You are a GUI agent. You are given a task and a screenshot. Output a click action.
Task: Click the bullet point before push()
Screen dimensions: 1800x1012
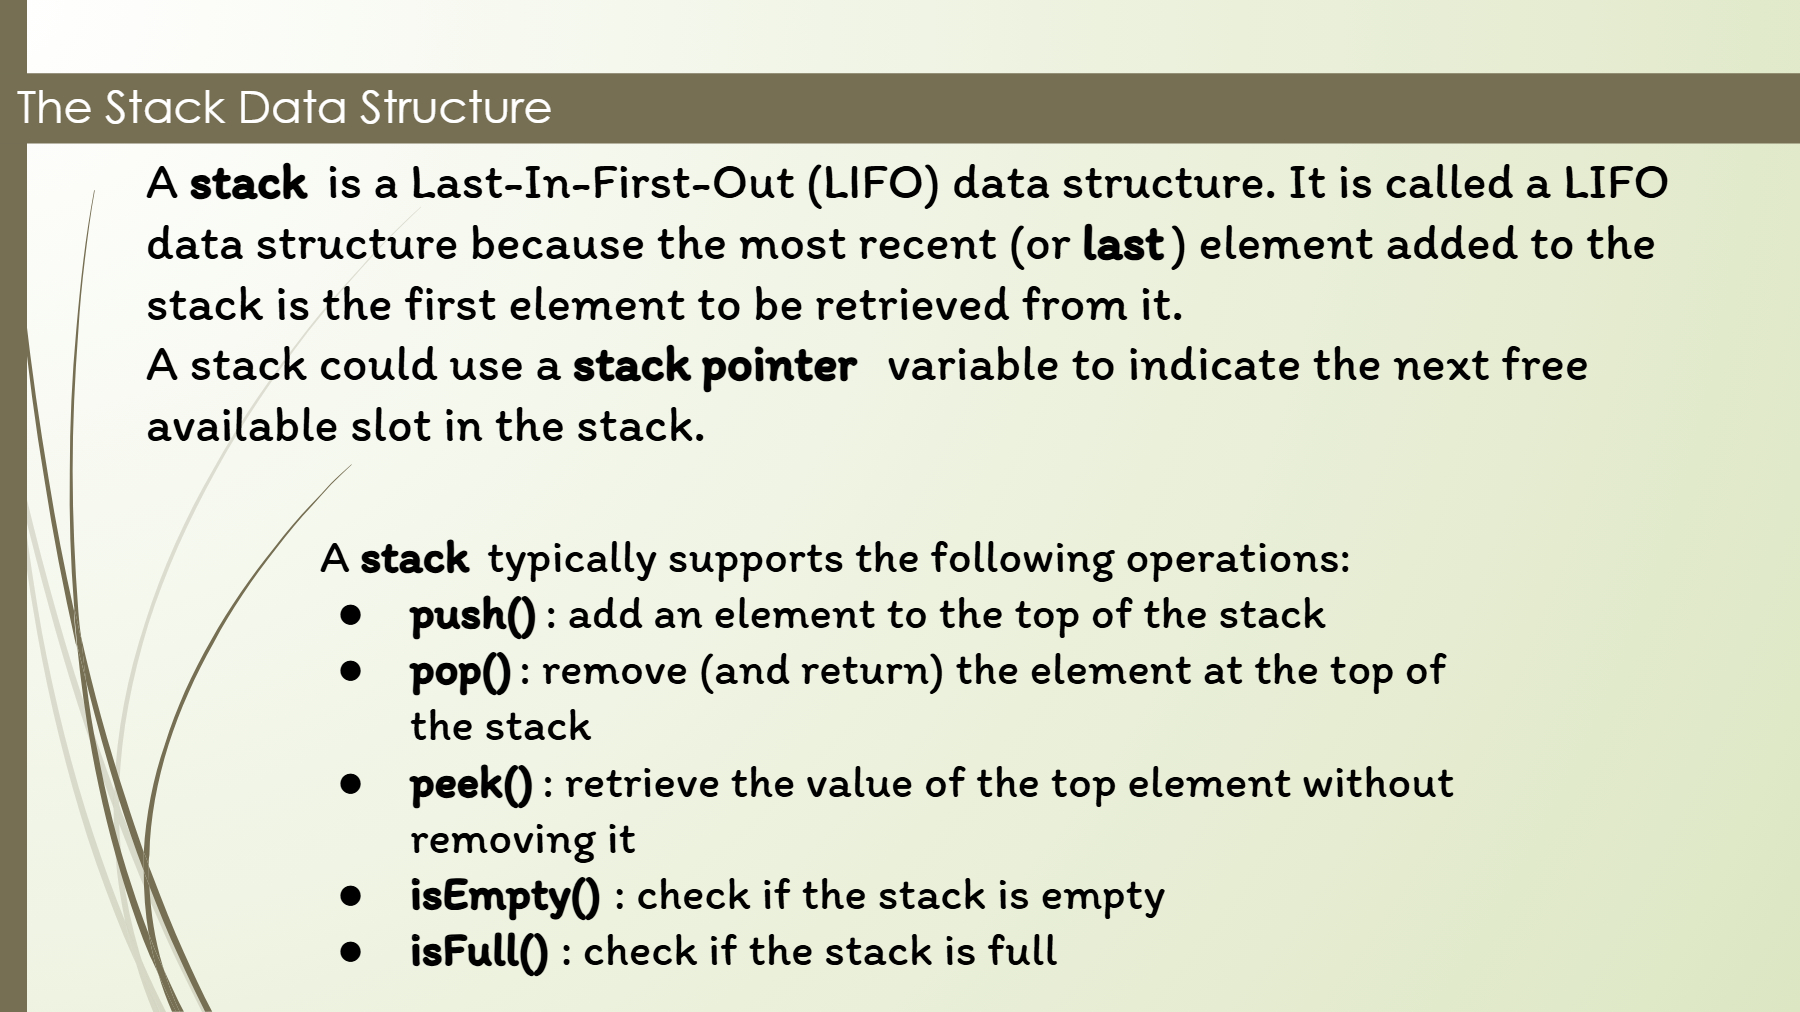(350, 615)
